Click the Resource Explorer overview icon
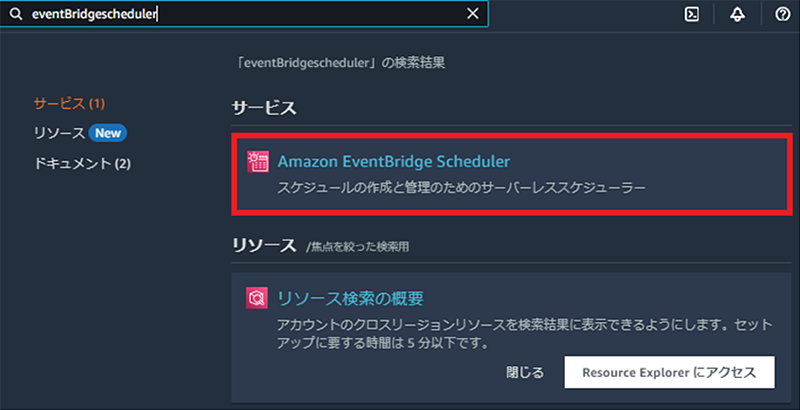This screenshot has height=410, width=800. point(257,298)
